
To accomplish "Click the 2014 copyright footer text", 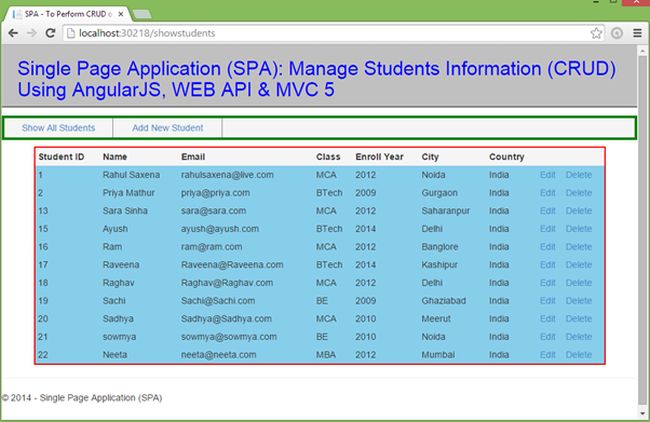I will pos(82,398).
